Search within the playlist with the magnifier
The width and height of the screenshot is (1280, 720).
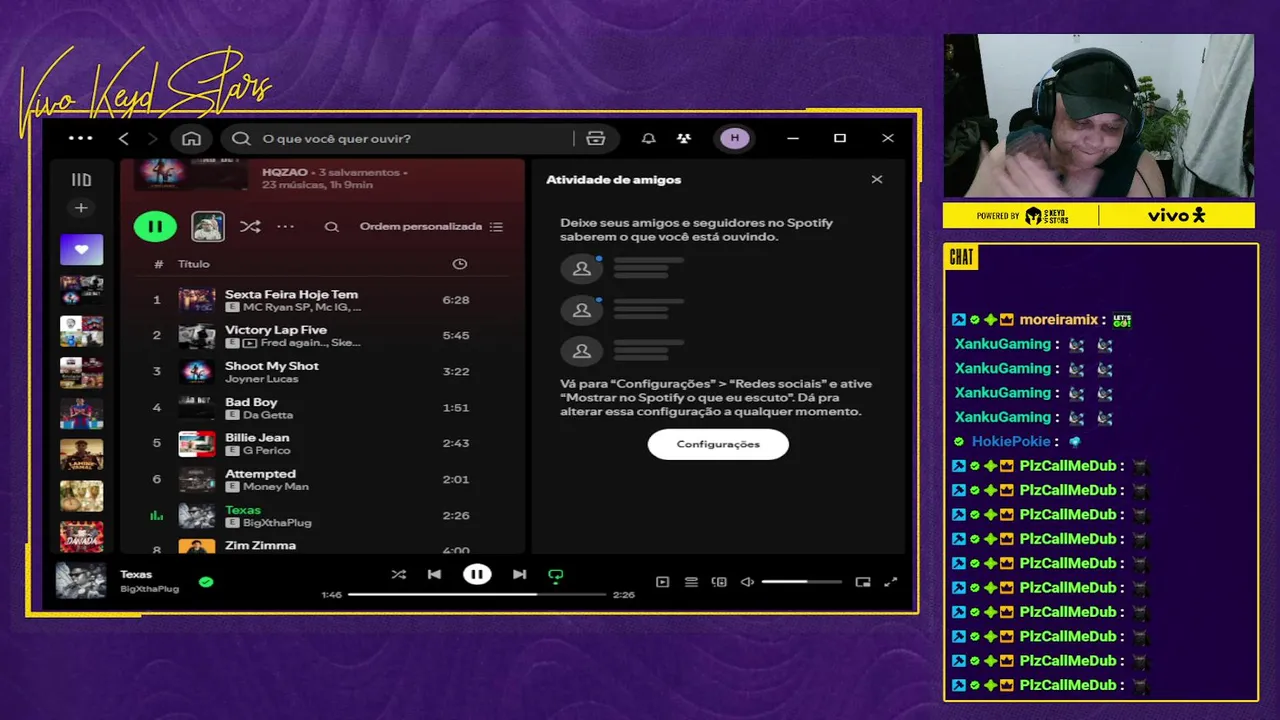pyautogui.click(x=331, y=227)
